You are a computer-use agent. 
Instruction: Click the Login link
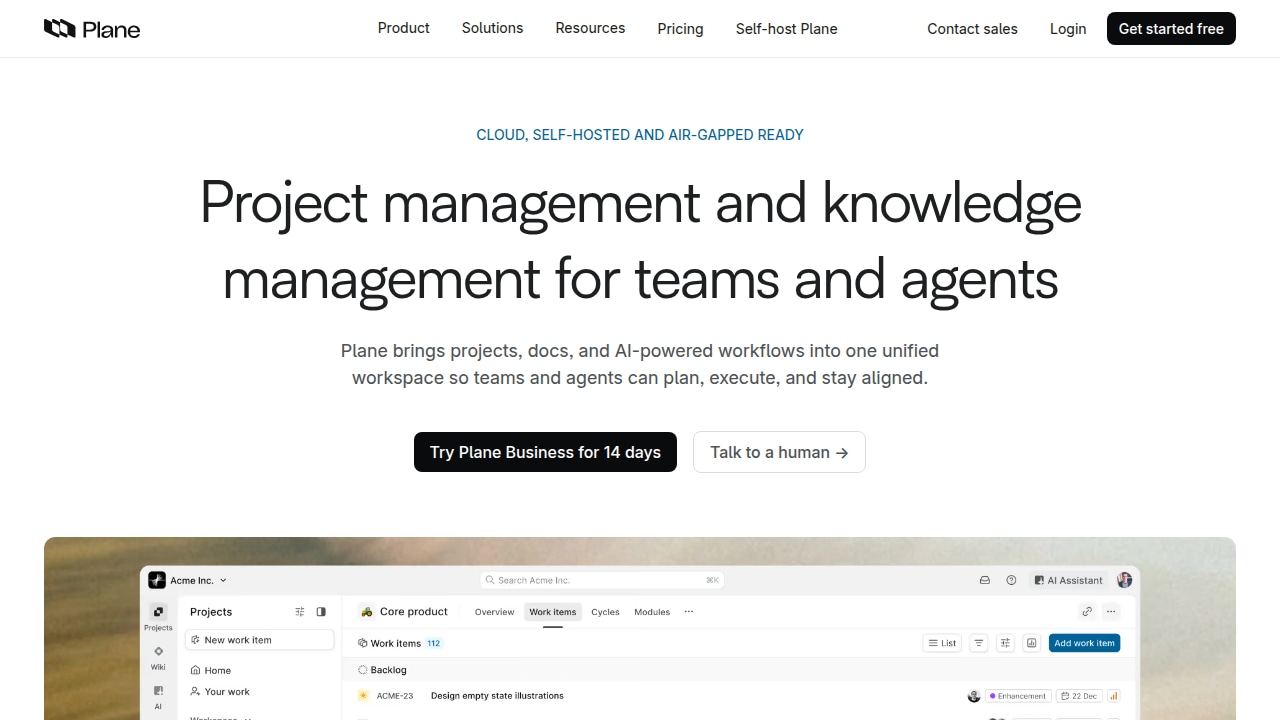1068,29
